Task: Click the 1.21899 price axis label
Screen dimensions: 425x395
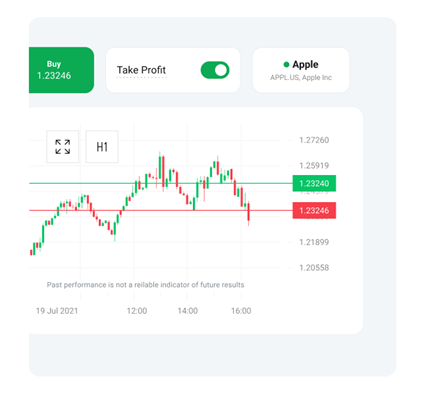Action: coord(314,242)
